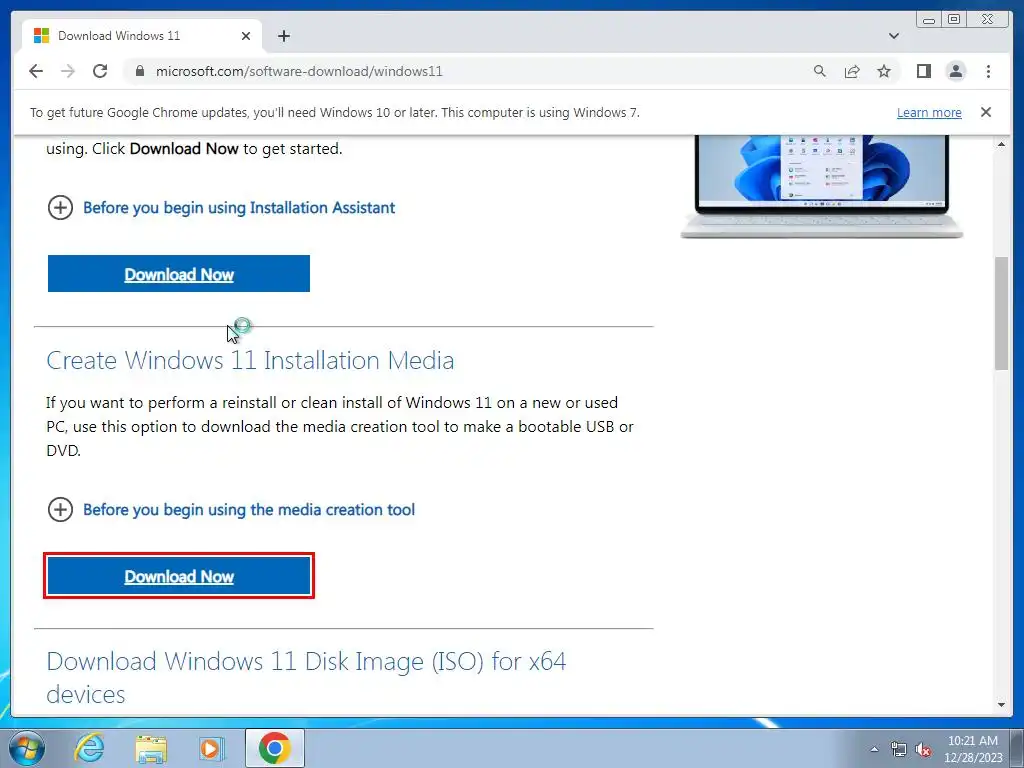Expand Before you begin using the media creation tool
The height and width of the screenshot is (768, 1024).
pyautogui.click(x=231, y=509)
